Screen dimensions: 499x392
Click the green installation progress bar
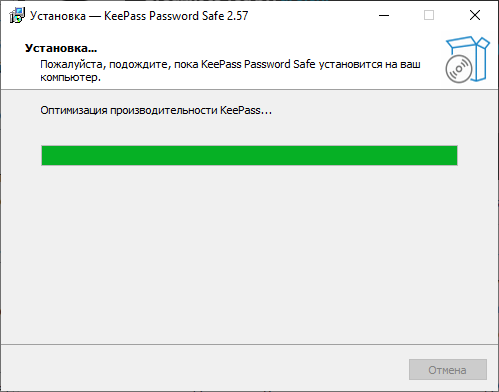pos(249,155)
